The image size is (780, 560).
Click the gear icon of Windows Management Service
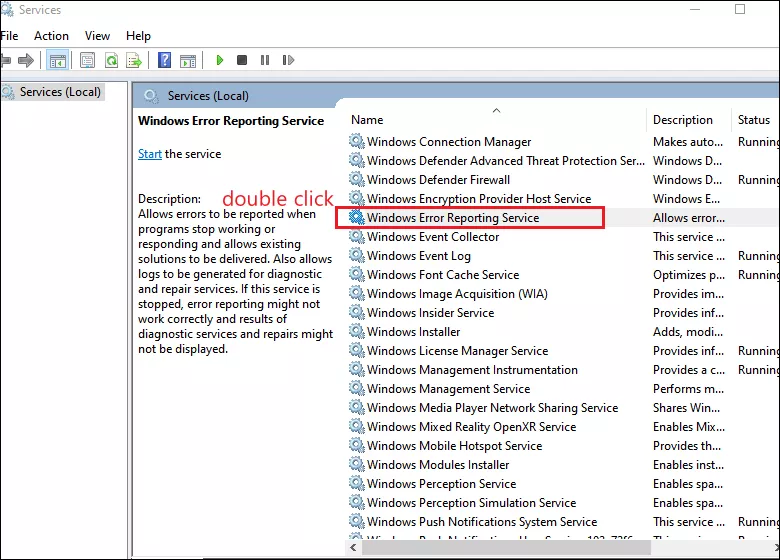click(x=356, y=388)
